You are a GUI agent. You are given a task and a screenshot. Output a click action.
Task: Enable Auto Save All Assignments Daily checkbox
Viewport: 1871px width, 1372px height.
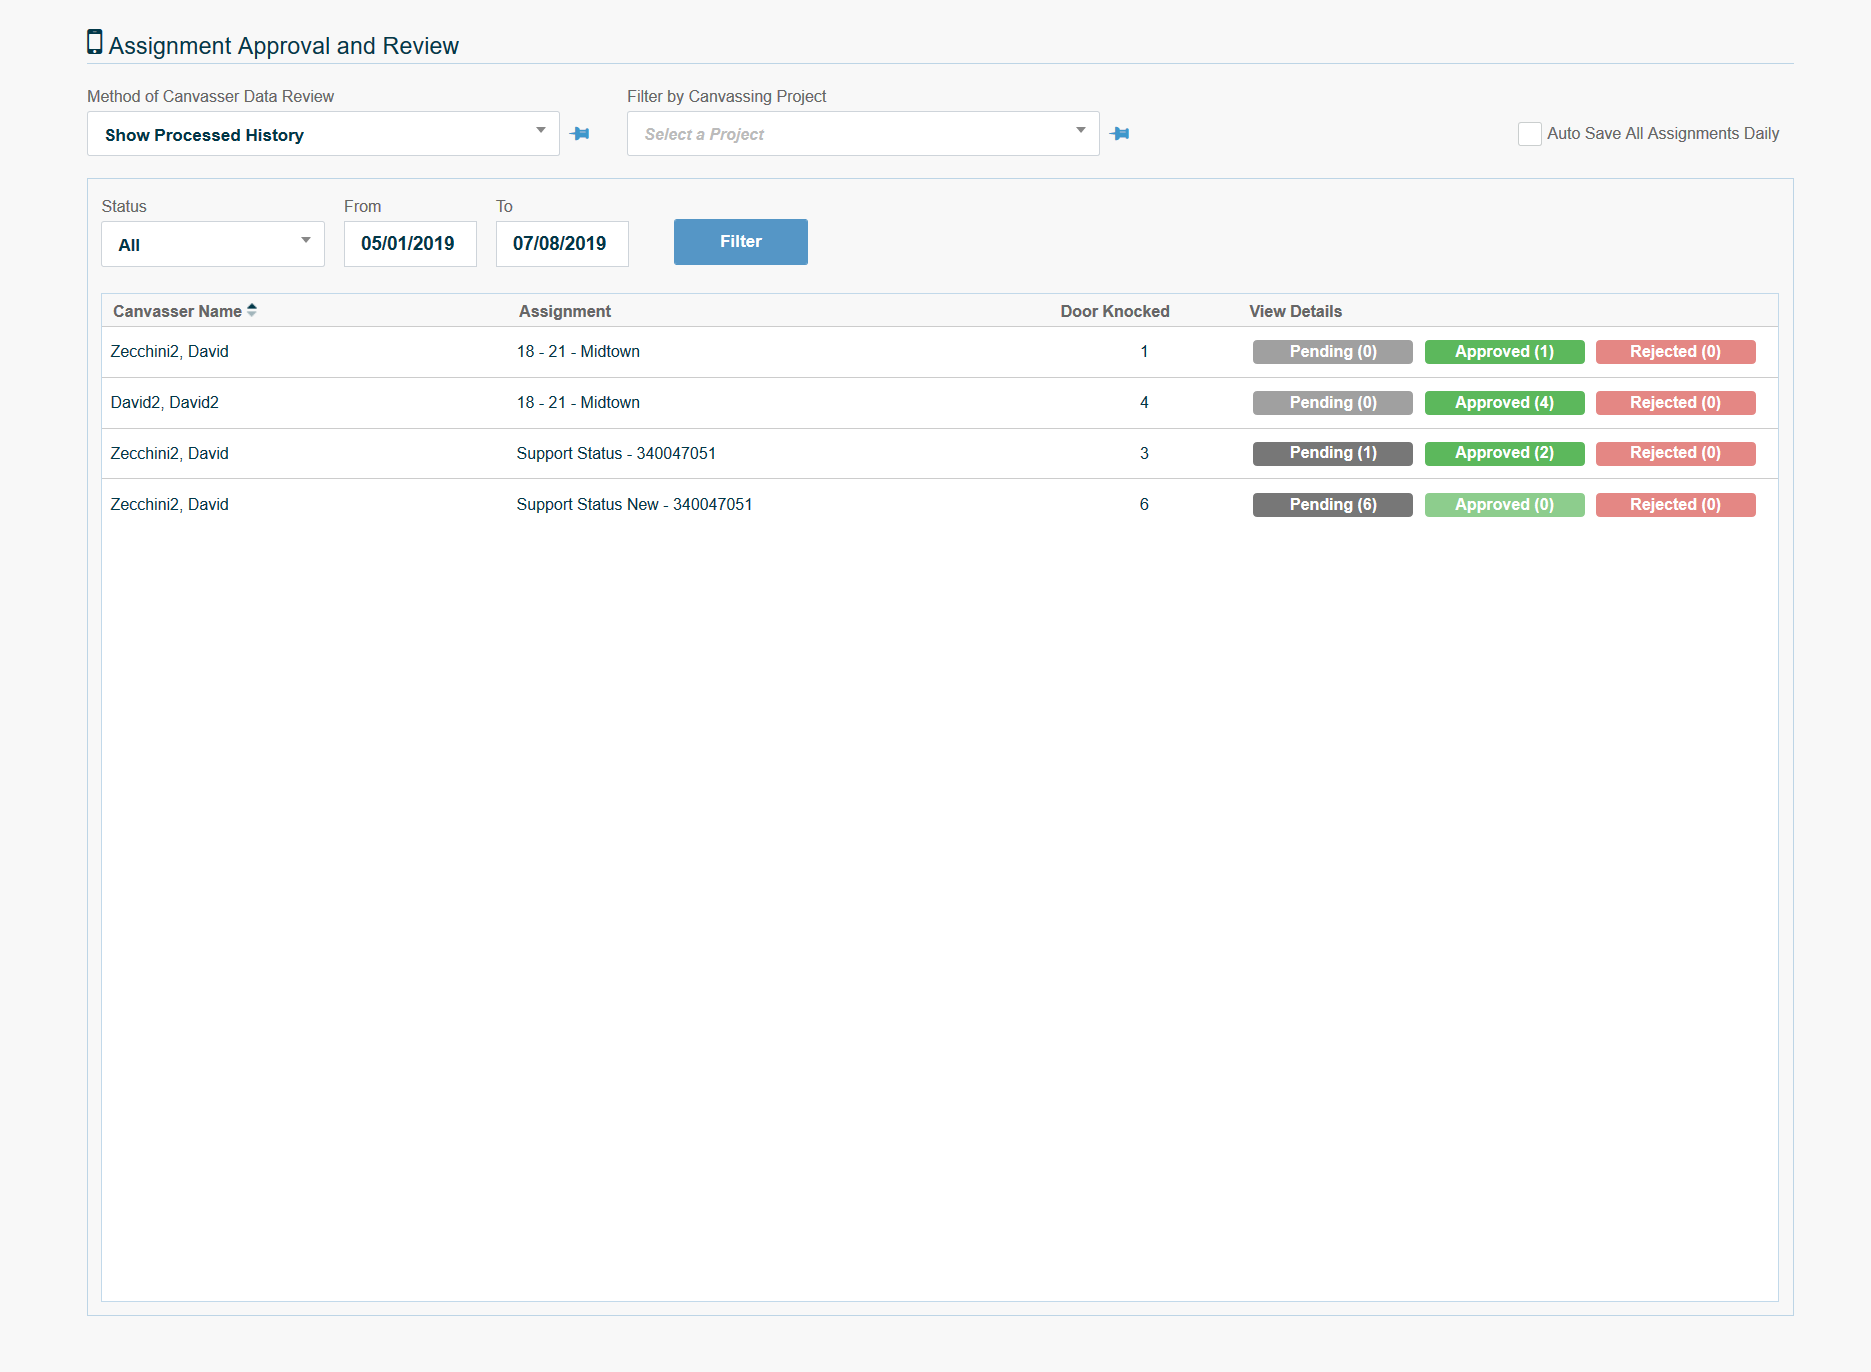(x=1529, y=134)
